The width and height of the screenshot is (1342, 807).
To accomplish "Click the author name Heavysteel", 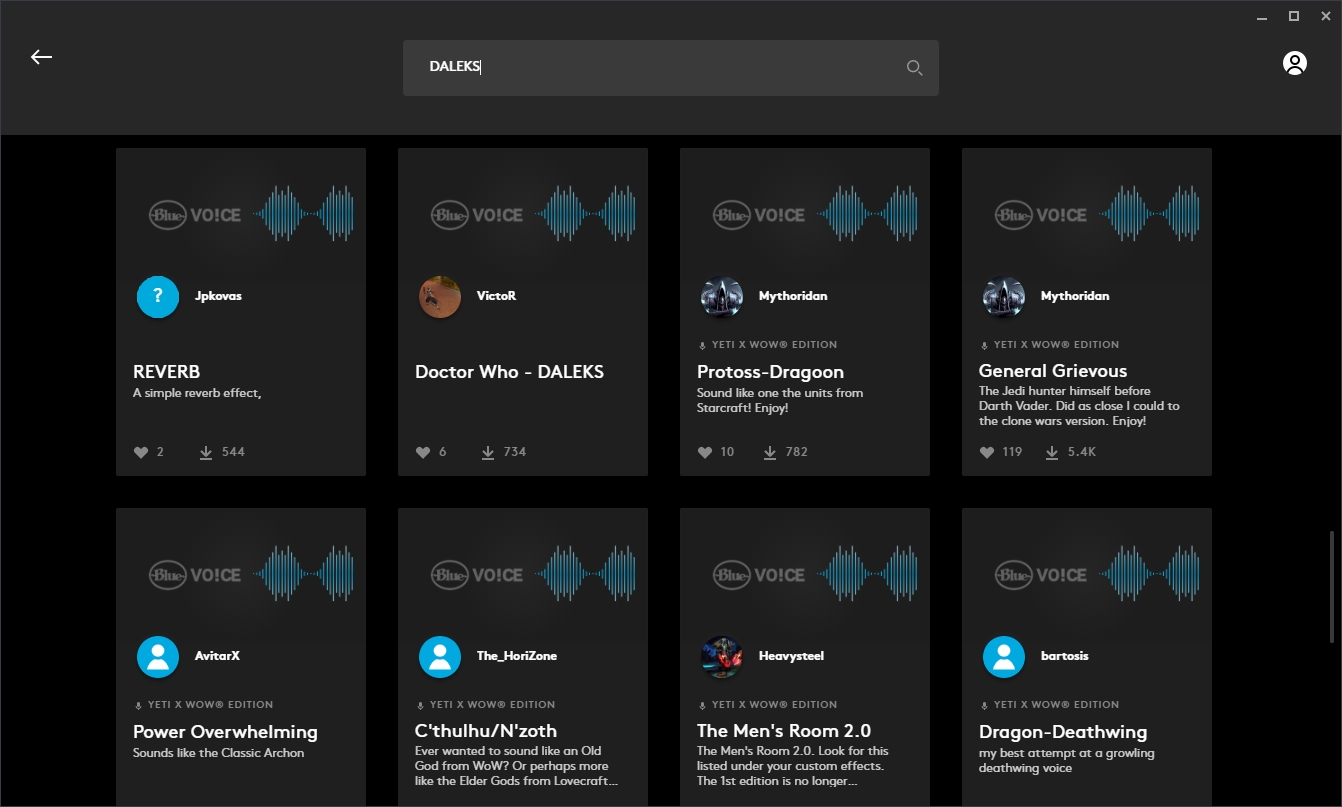I will coord(794,656).
